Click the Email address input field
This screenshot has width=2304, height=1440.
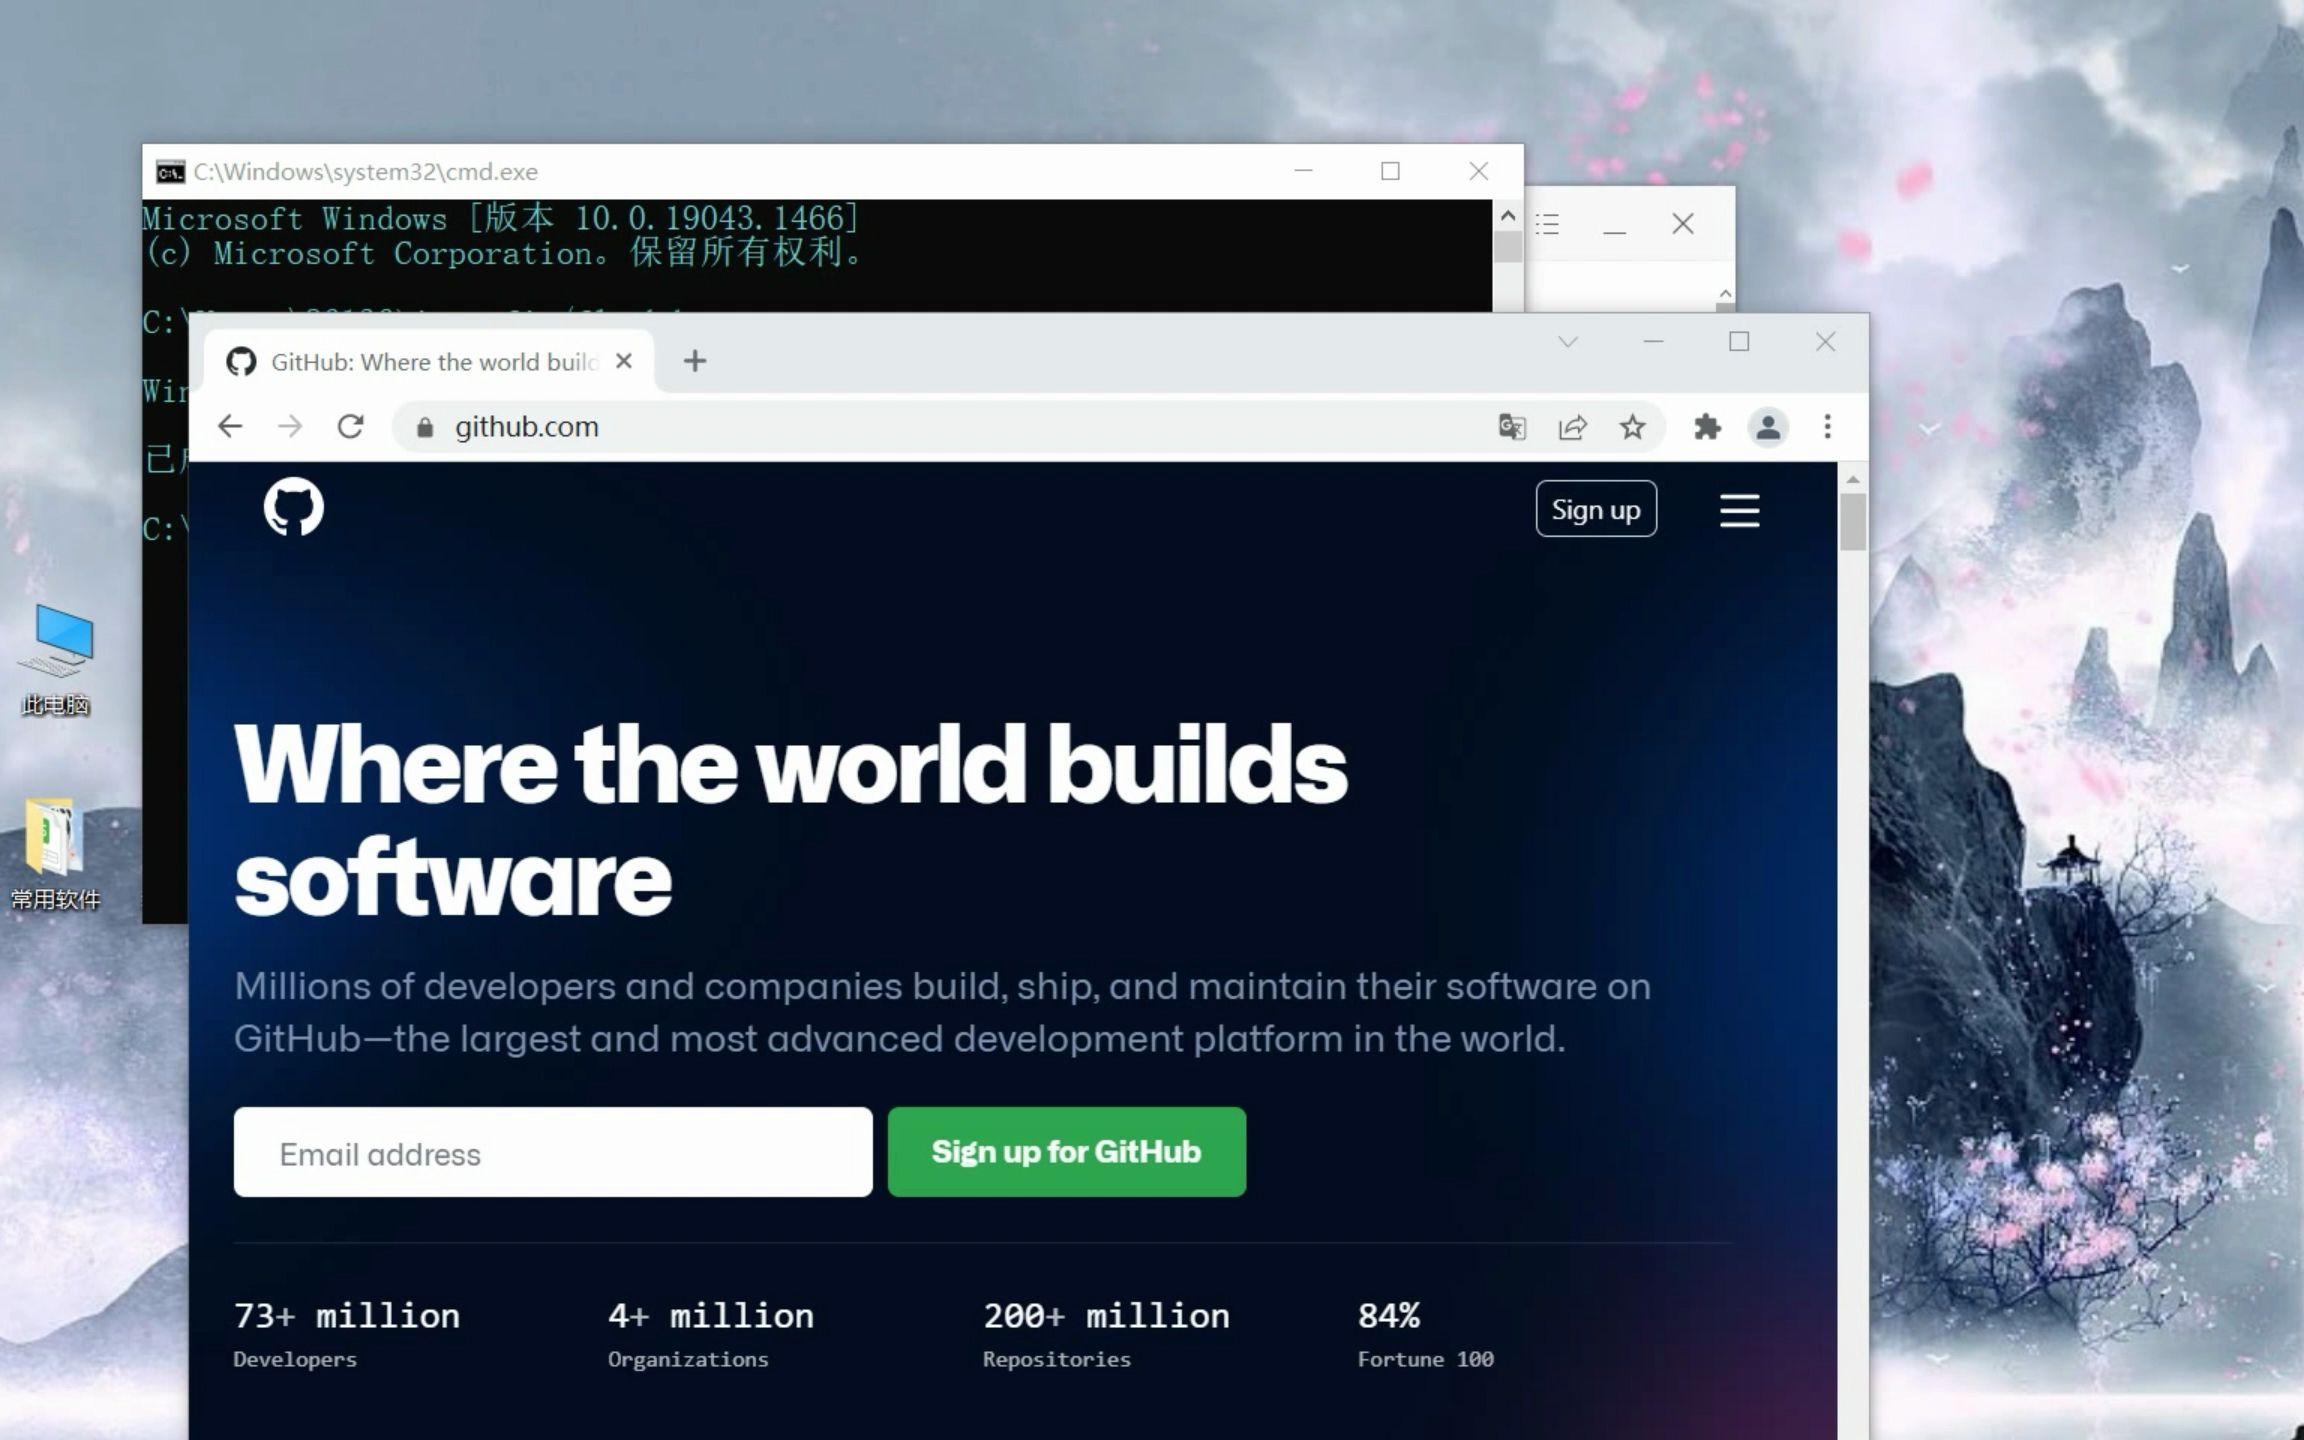tap(552, 1152)
